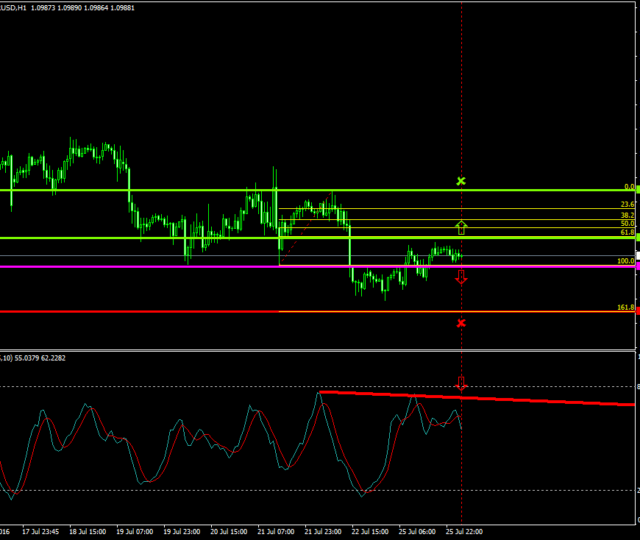Click the 19 Jul 07:00 time axis label
The image size is (640, 540).
point(137,531)
